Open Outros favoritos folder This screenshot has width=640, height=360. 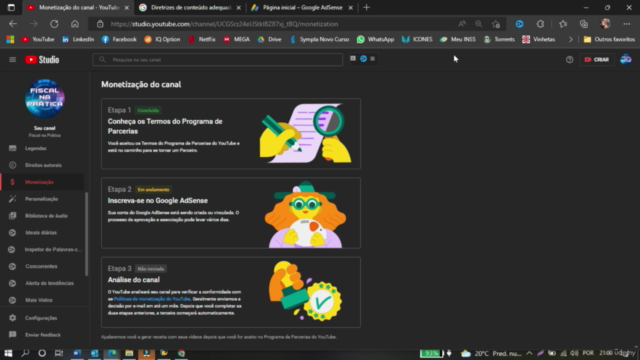[x=609, y=39]
